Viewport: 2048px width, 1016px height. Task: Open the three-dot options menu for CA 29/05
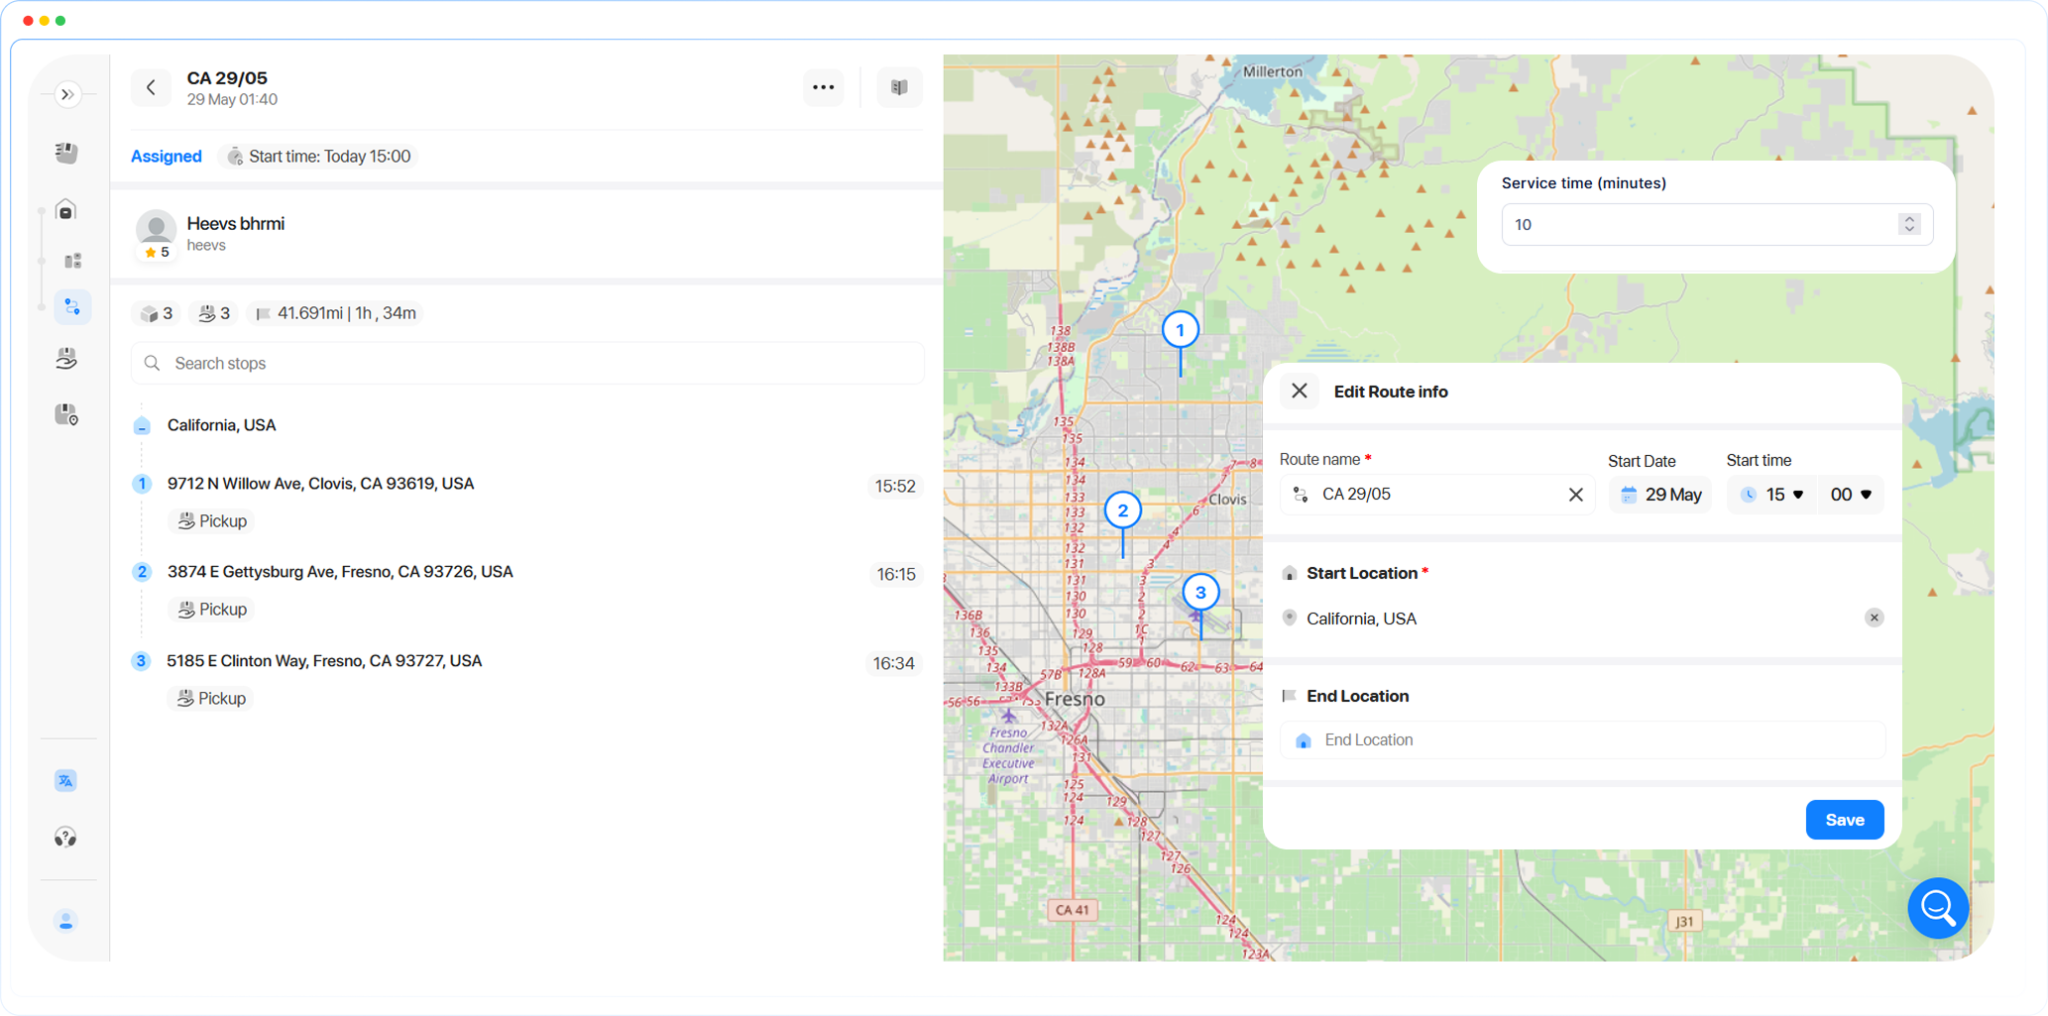[823, 87]
